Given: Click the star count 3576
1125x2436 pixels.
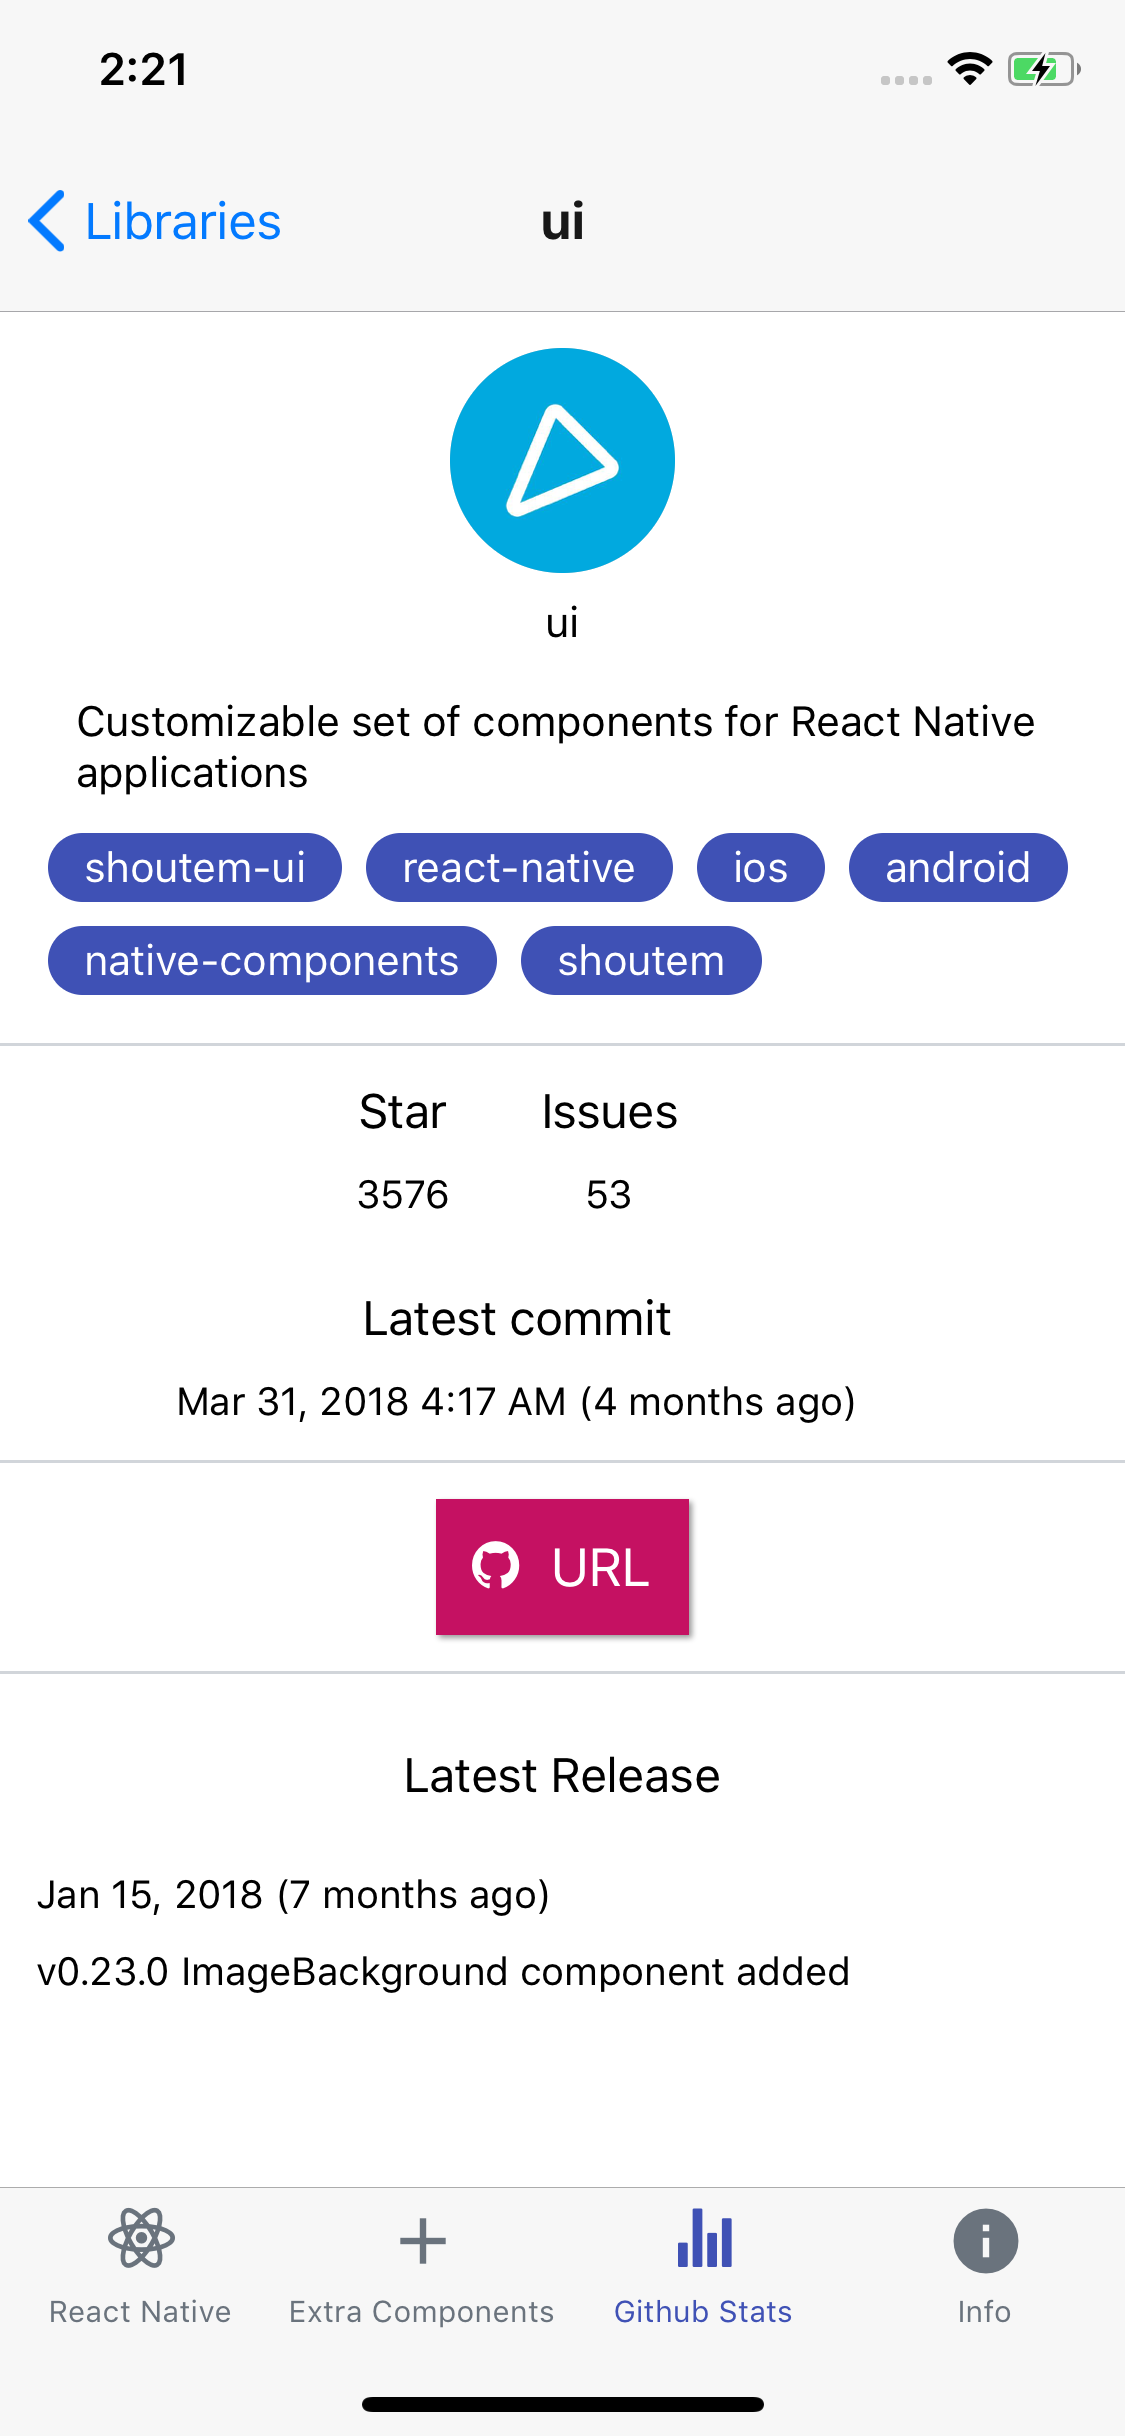Looking at the screenshot, I should [x=403, y=1194].
